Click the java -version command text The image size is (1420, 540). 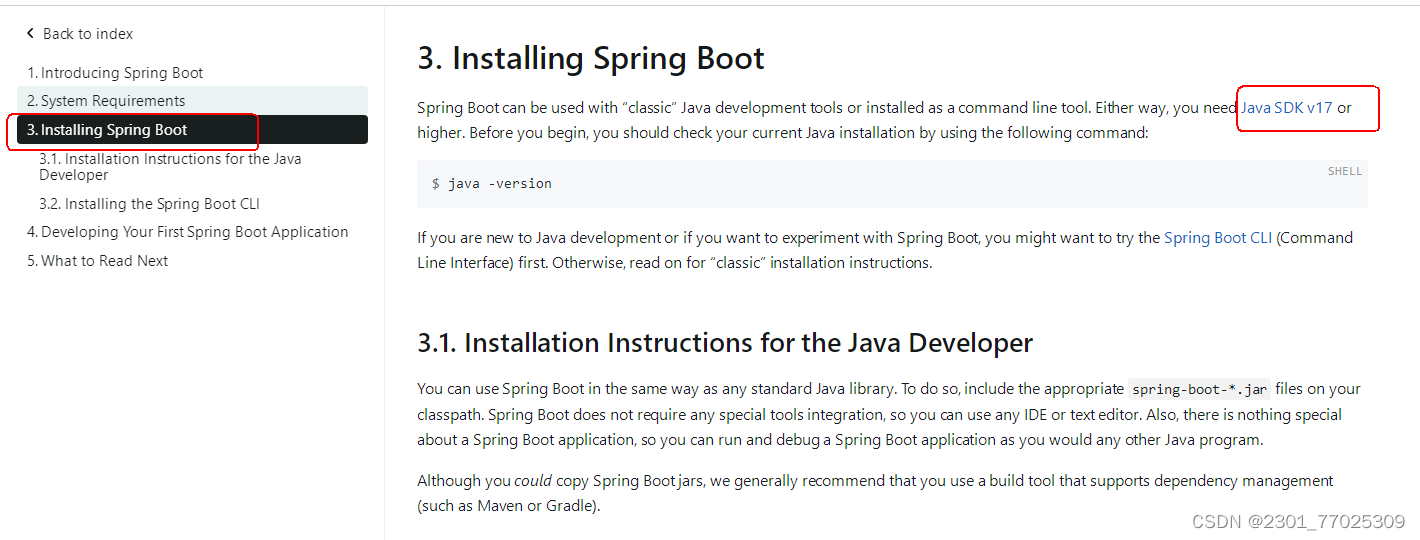tap(500, 184)
